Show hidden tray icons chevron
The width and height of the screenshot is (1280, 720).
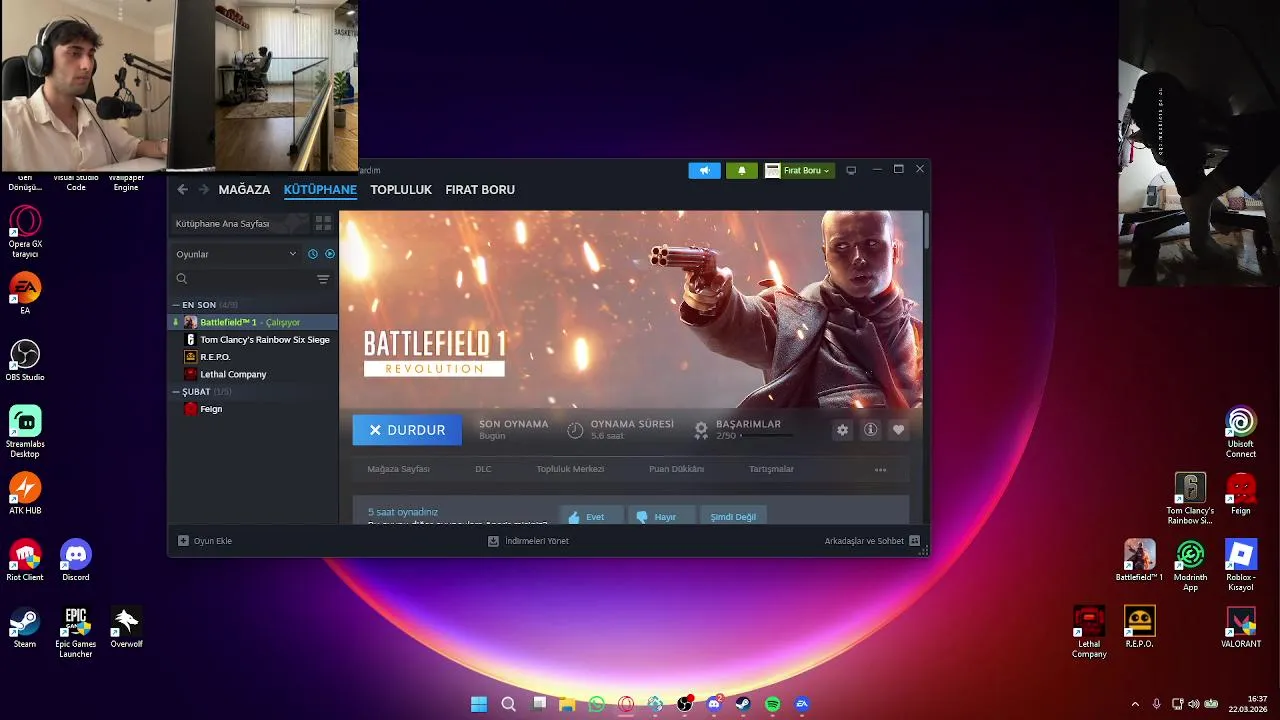coord(1135,704)
